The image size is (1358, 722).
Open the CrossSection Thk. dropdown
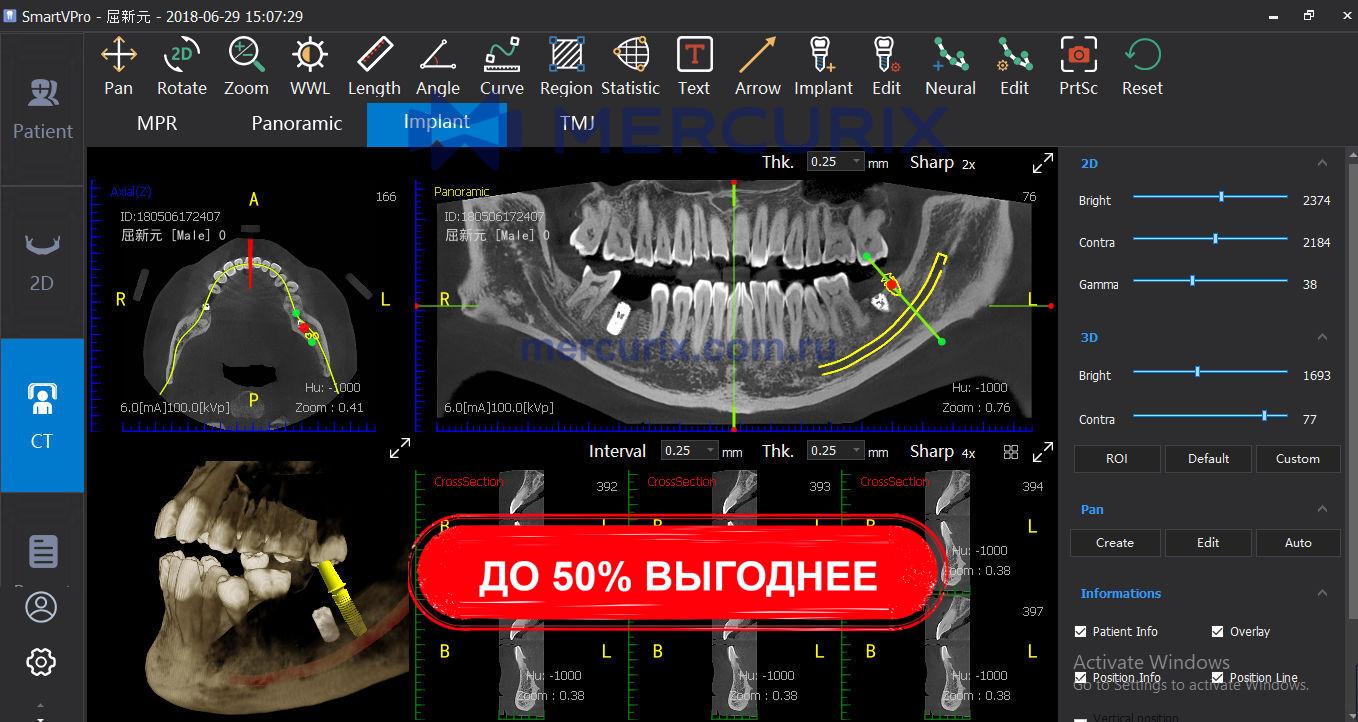pos(835,451)
